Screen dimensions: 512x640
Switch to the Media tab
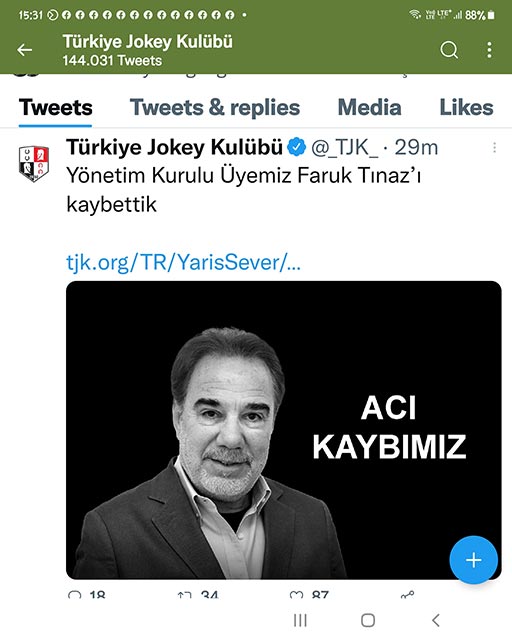(x=369, y=108)
